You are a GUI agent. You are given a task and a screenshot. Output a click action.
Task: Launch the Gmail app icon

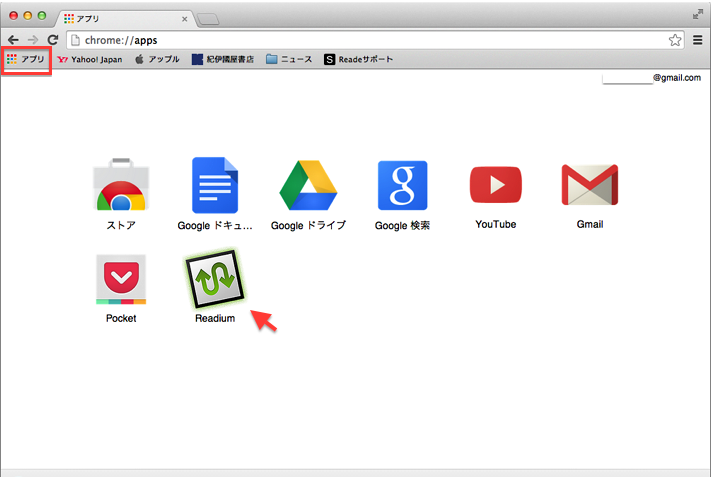point(589,185)
